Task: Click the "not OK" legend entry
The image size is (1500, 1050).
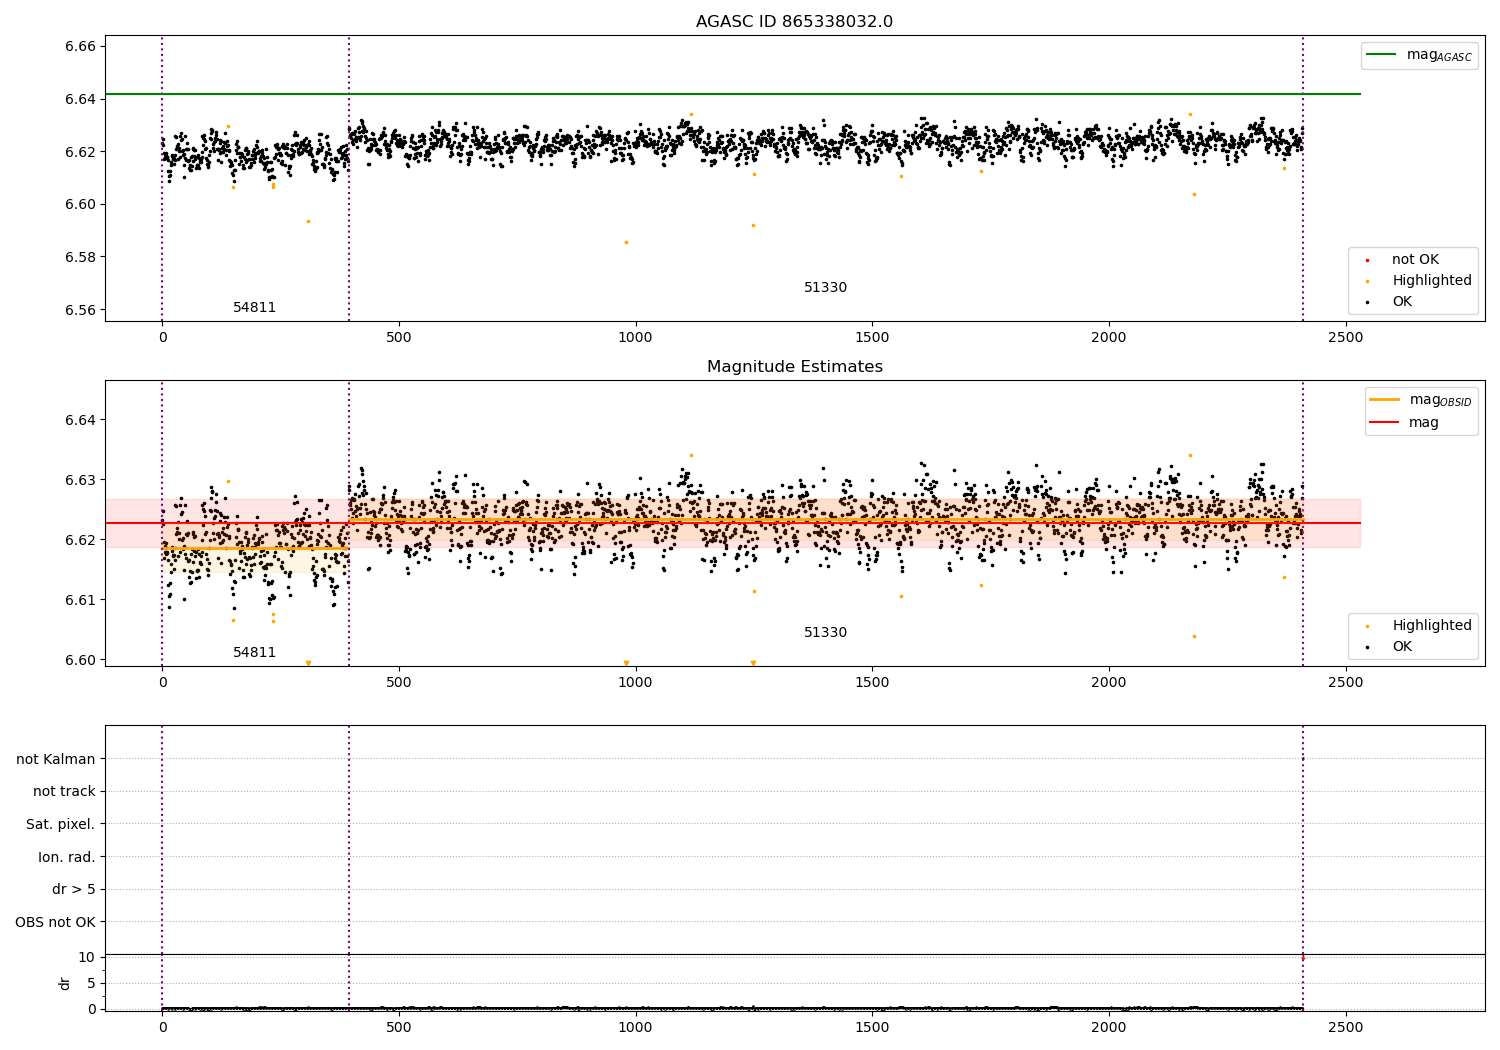Action: (x=1415, y=260)
